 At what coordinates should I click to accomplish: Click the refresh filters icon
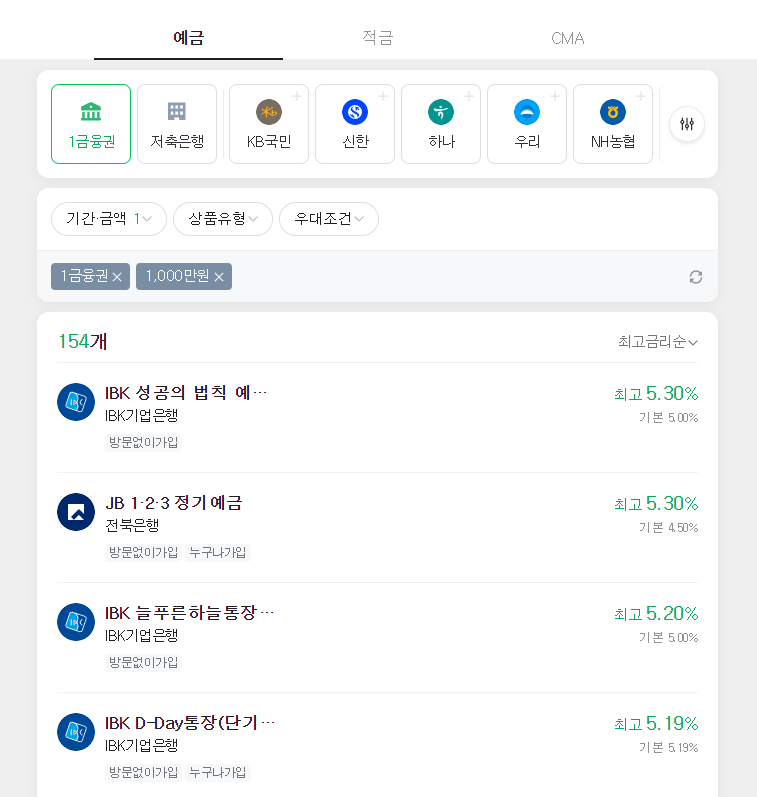[695, 277]
